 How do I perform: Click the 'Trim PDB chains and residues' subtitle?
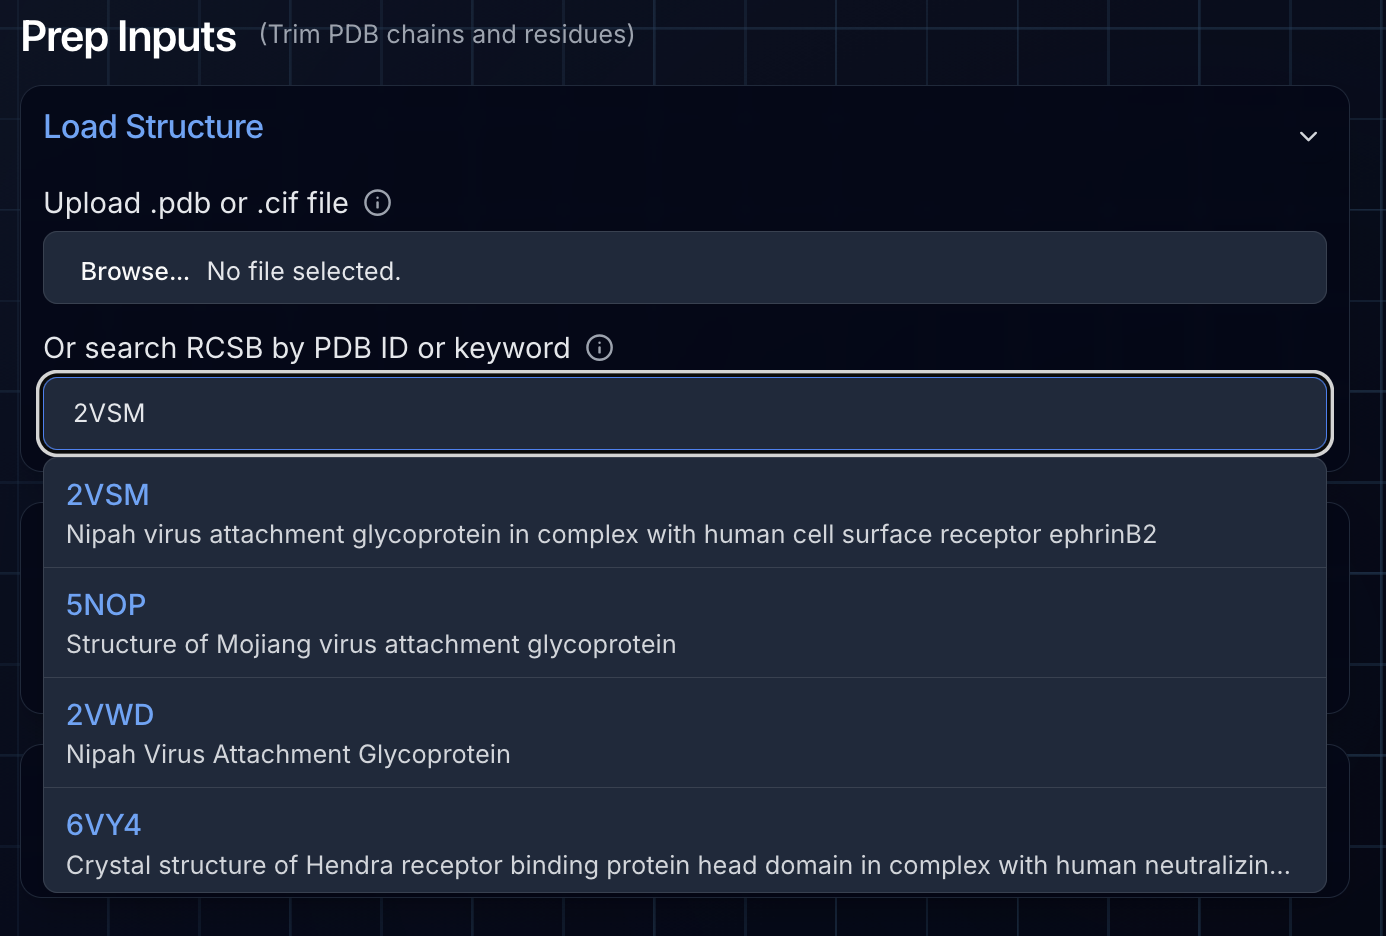445,34
